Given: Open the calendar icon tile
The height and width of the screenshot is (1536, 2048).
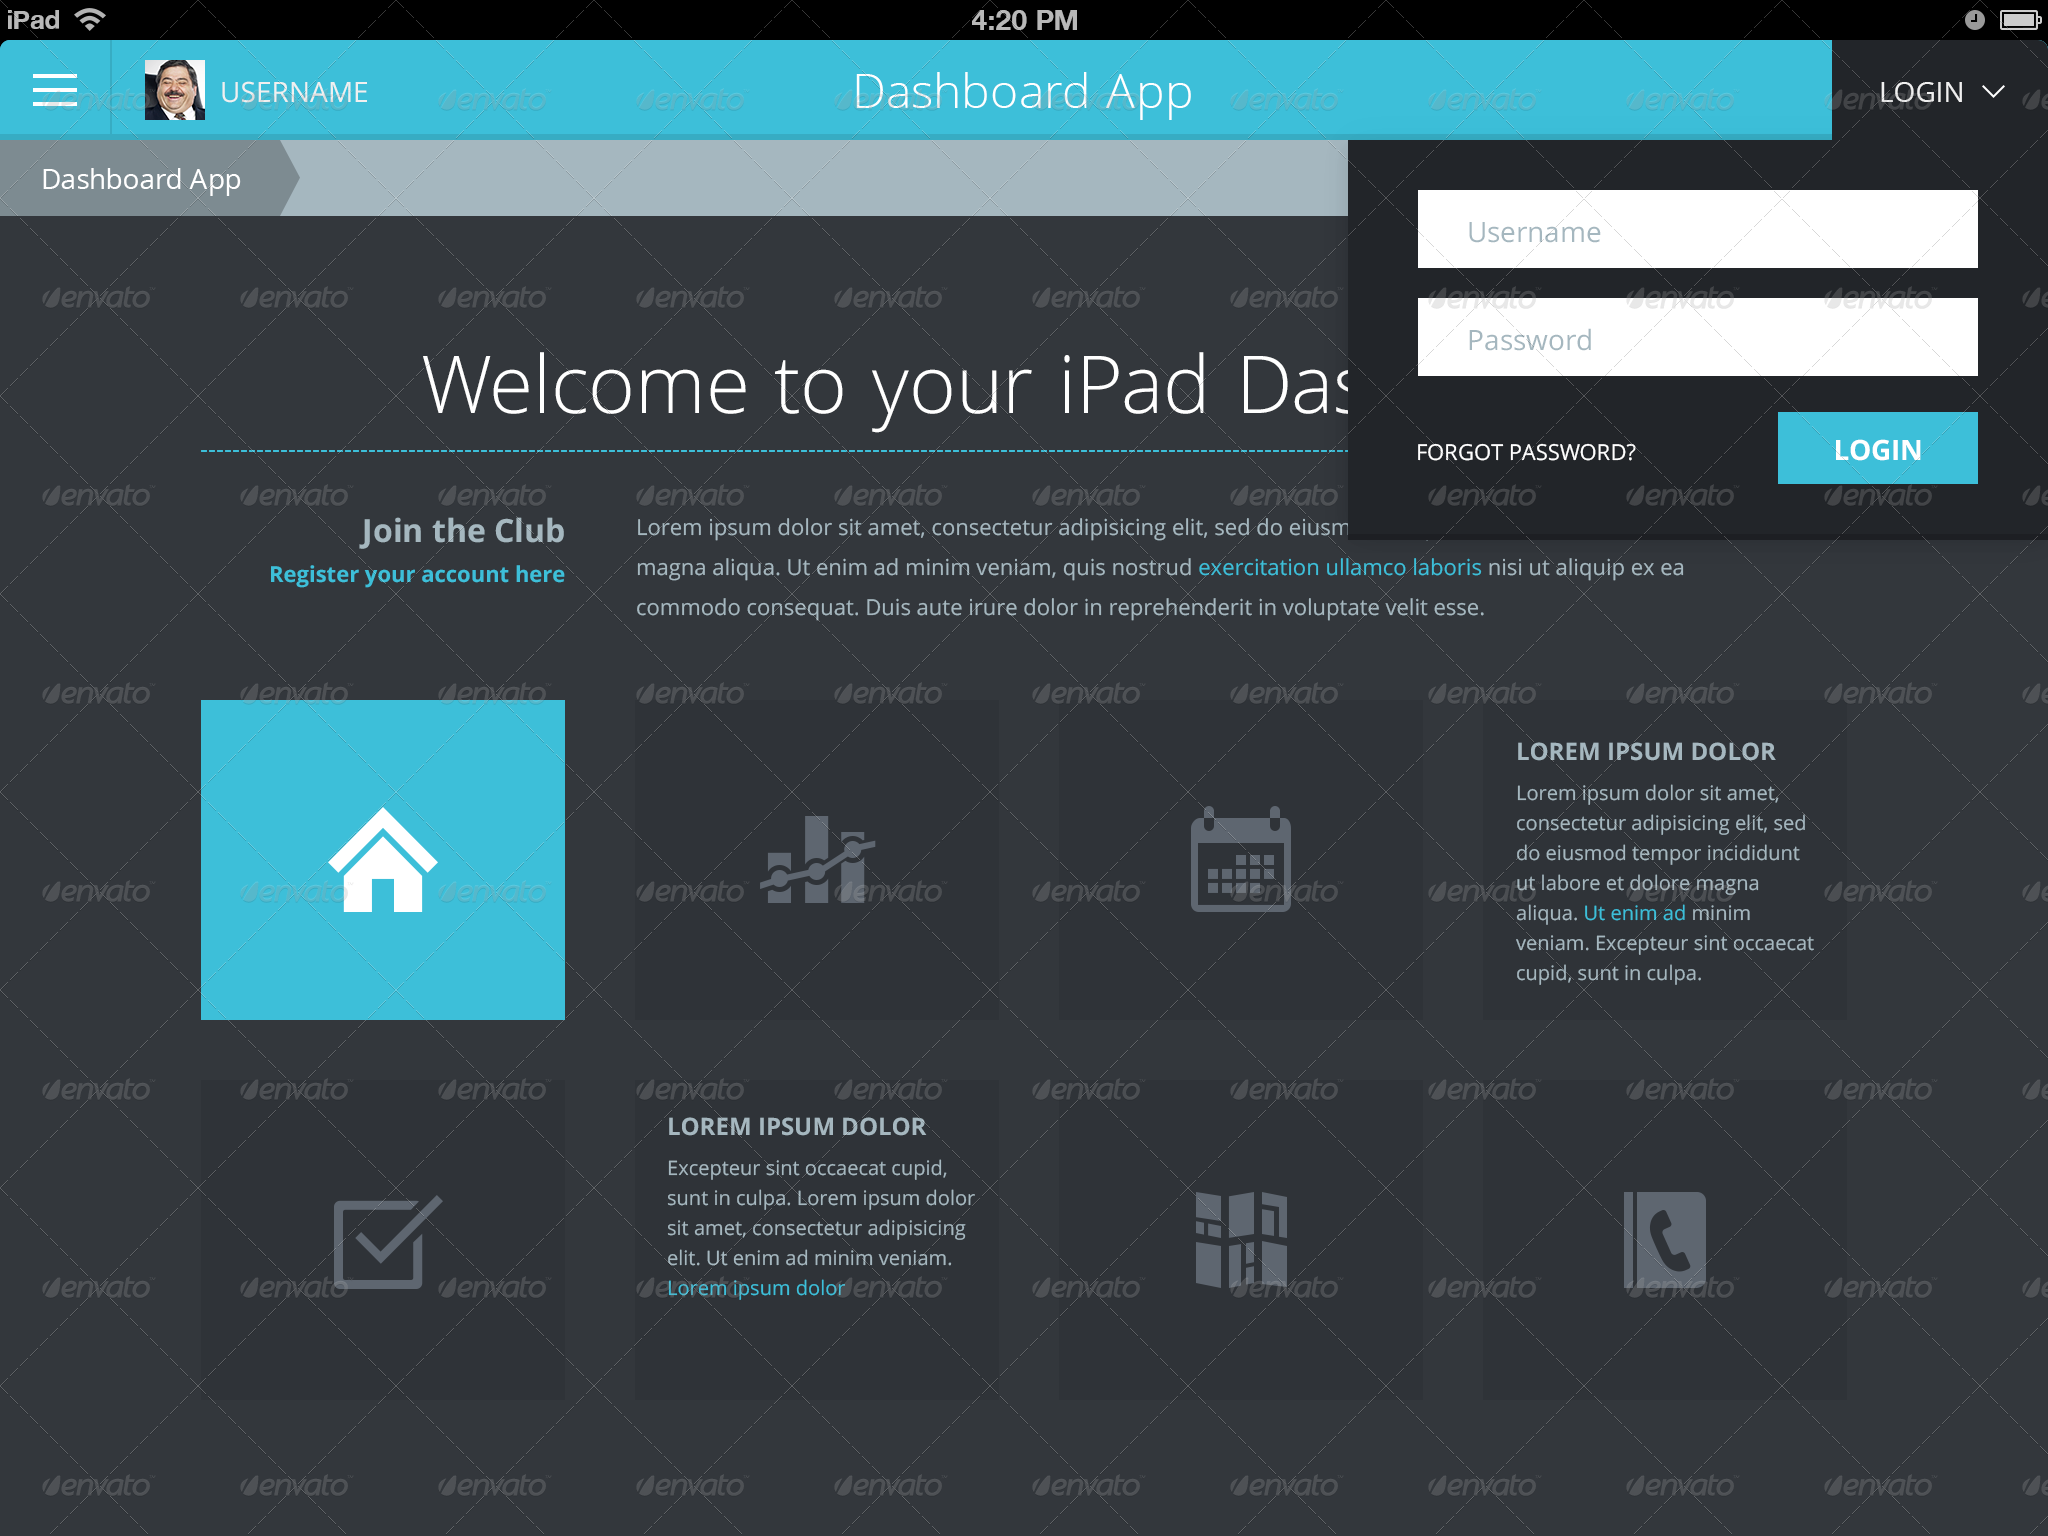Looking at the screenshot, I should pyautogui.click(x=1240, y=860).
